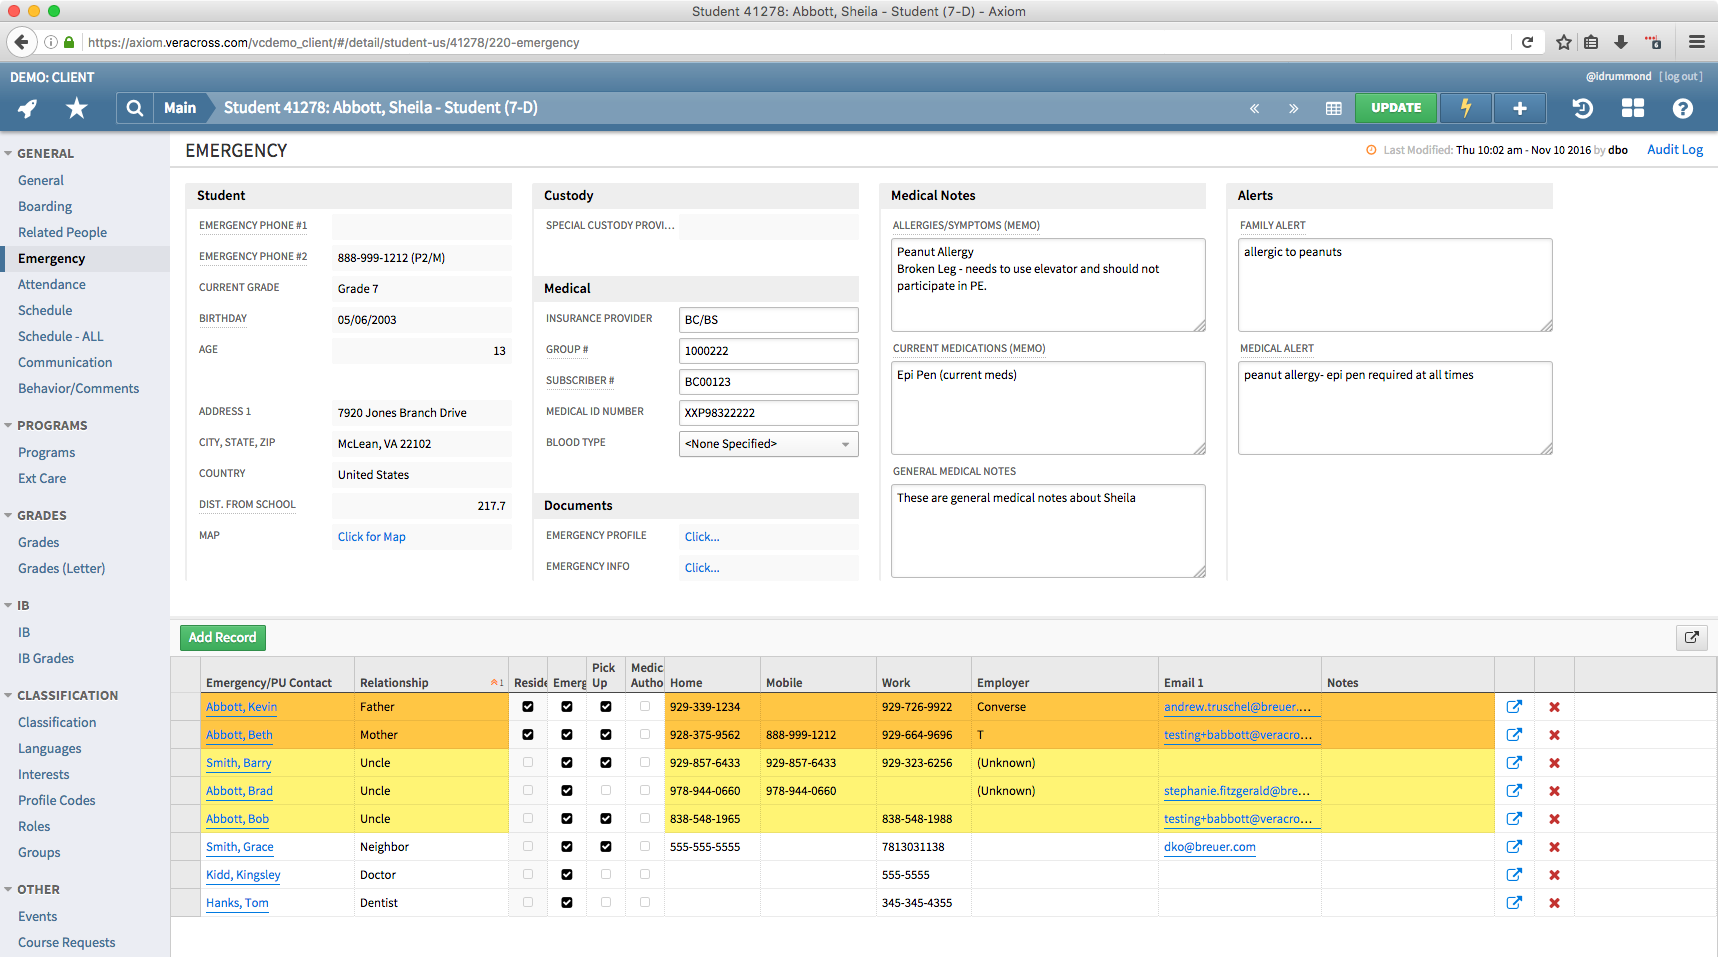This screenshot has height=957, width=1718.
Task: Open the history clock icon
Action: 1582,108
